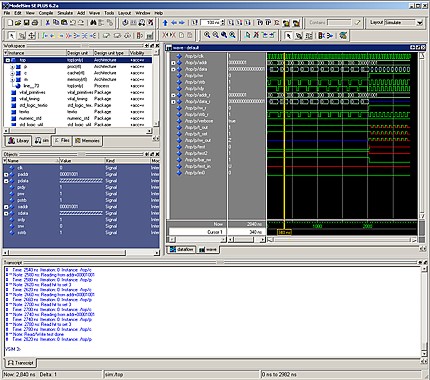Expand /top/p/addr bus in wave window

173,63
